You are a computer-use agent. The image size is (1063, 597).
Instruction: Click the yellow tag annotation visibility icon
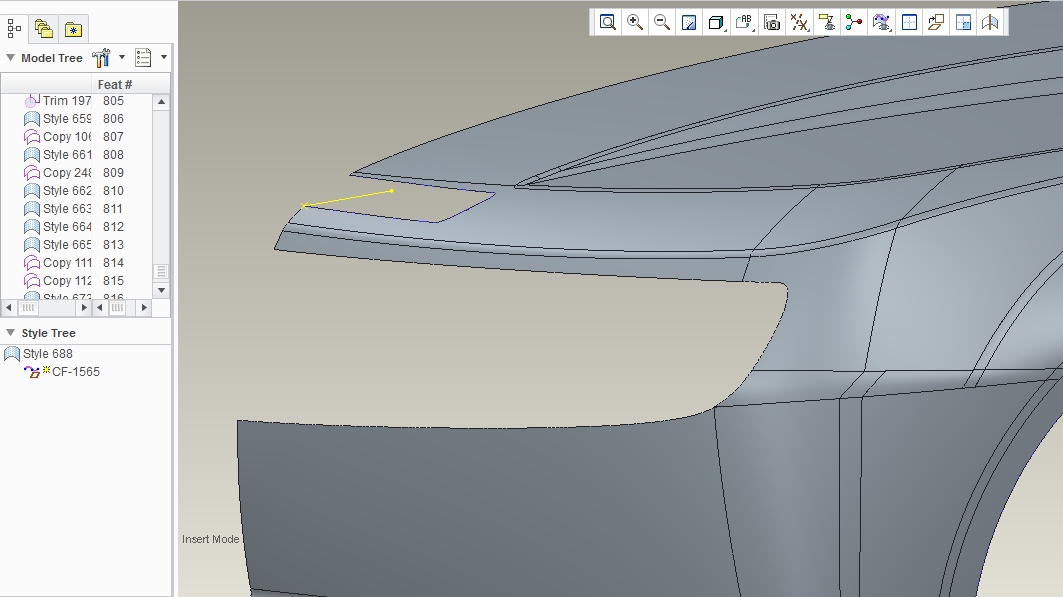(826, 22)
